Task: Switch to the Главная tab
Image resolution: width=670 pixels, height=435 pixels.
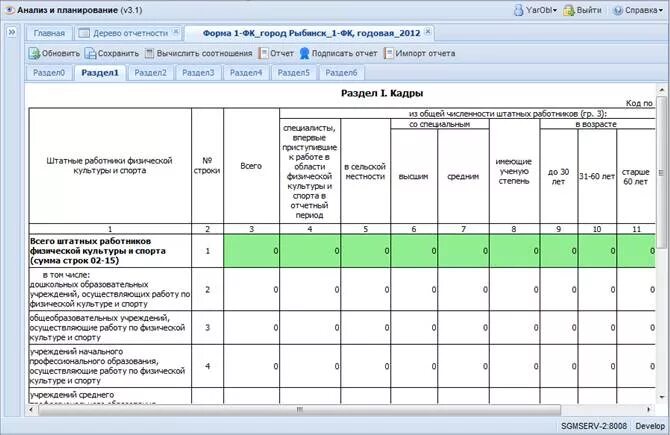Action: tap(49, 33)
